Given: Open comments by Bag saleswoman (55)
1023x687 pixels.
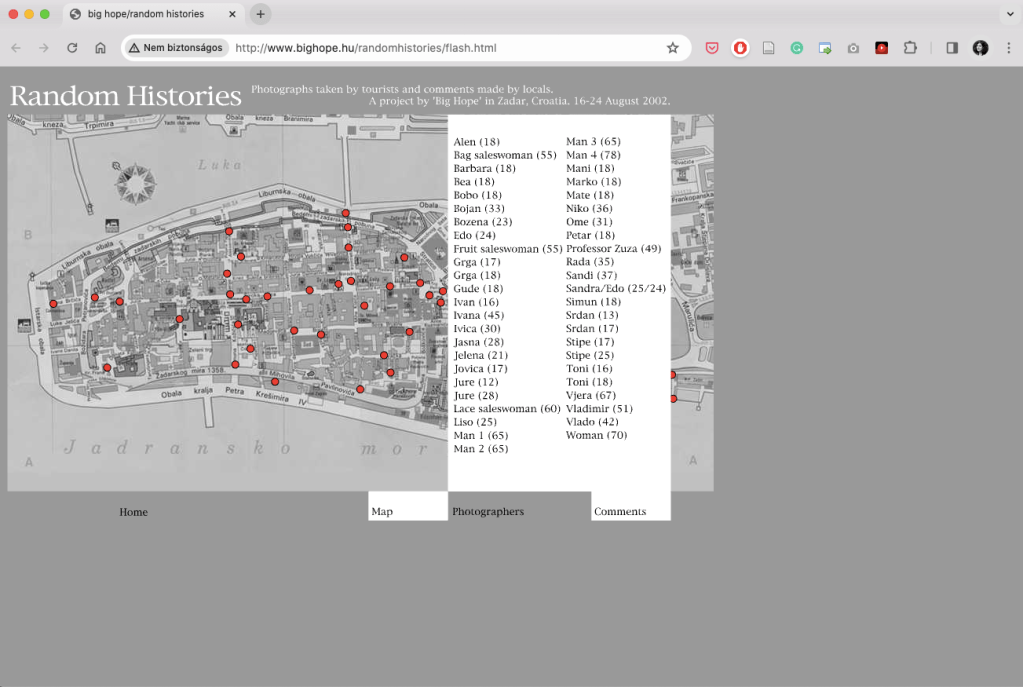Looking at the screenshot, I should pos(505,155).
